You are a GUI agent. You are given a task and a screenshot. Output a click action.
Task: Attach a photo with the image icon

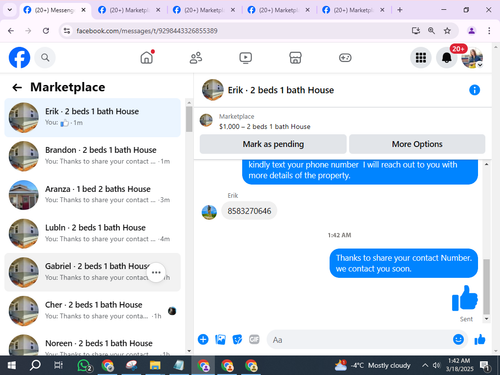pyautogui.click(x=220, y=340)
